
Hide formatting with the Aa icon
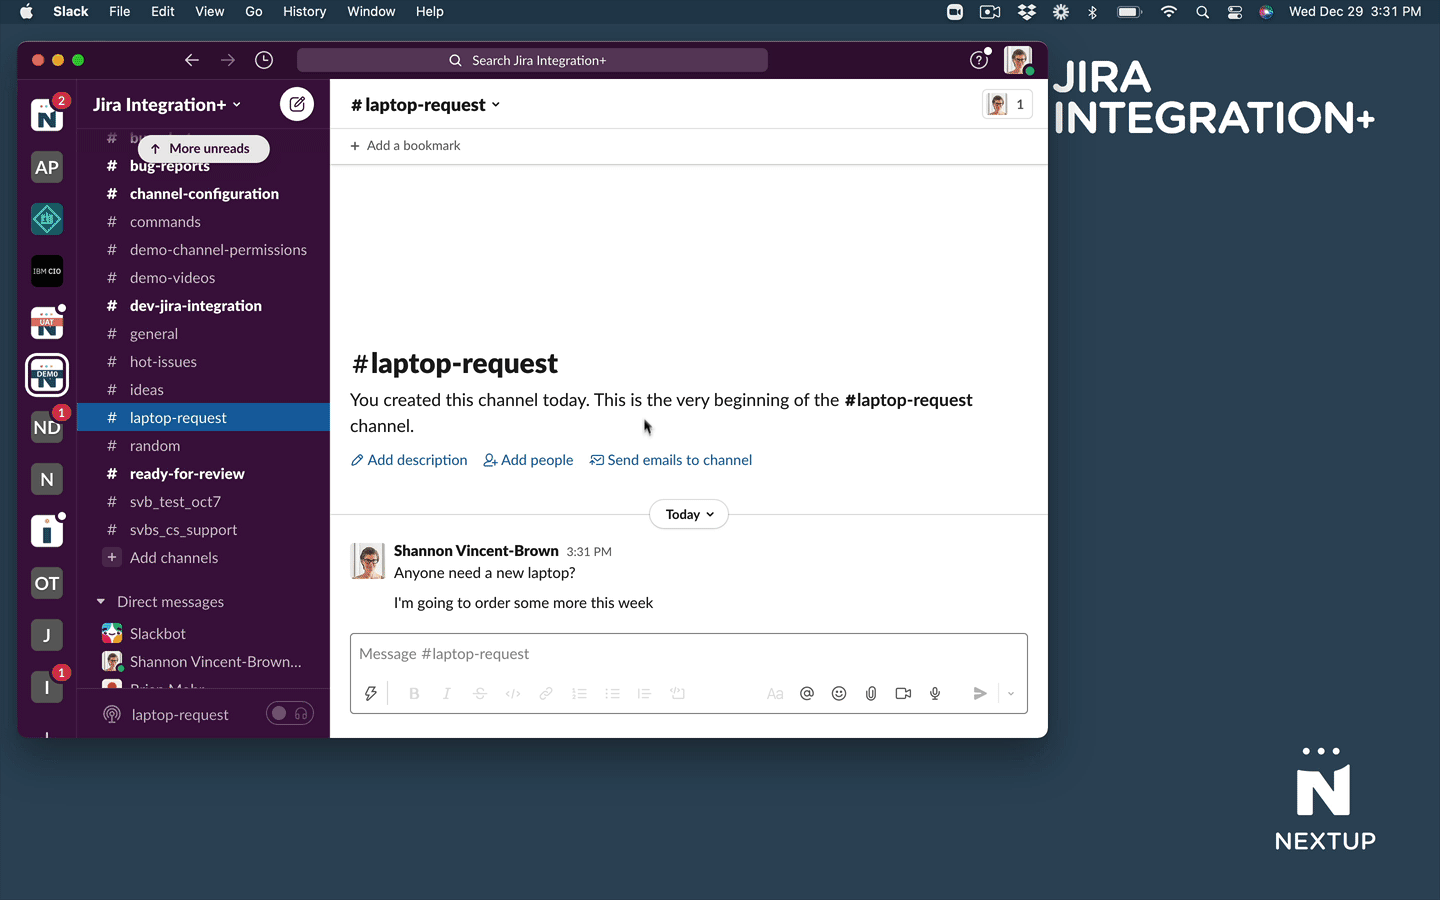(775, 693)
